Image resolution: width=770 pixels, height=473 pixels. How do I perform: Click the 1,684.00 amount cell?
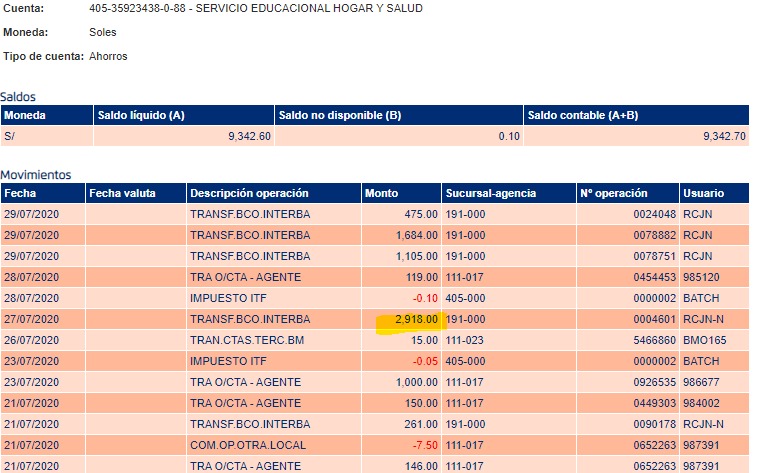click(x=417, y=235)
